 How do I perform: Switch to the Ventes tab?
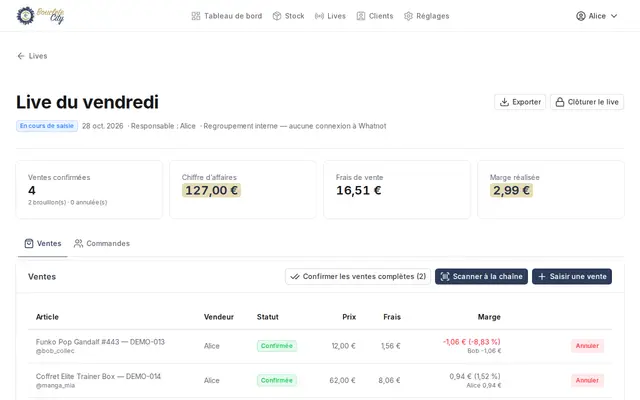point(43,244)
